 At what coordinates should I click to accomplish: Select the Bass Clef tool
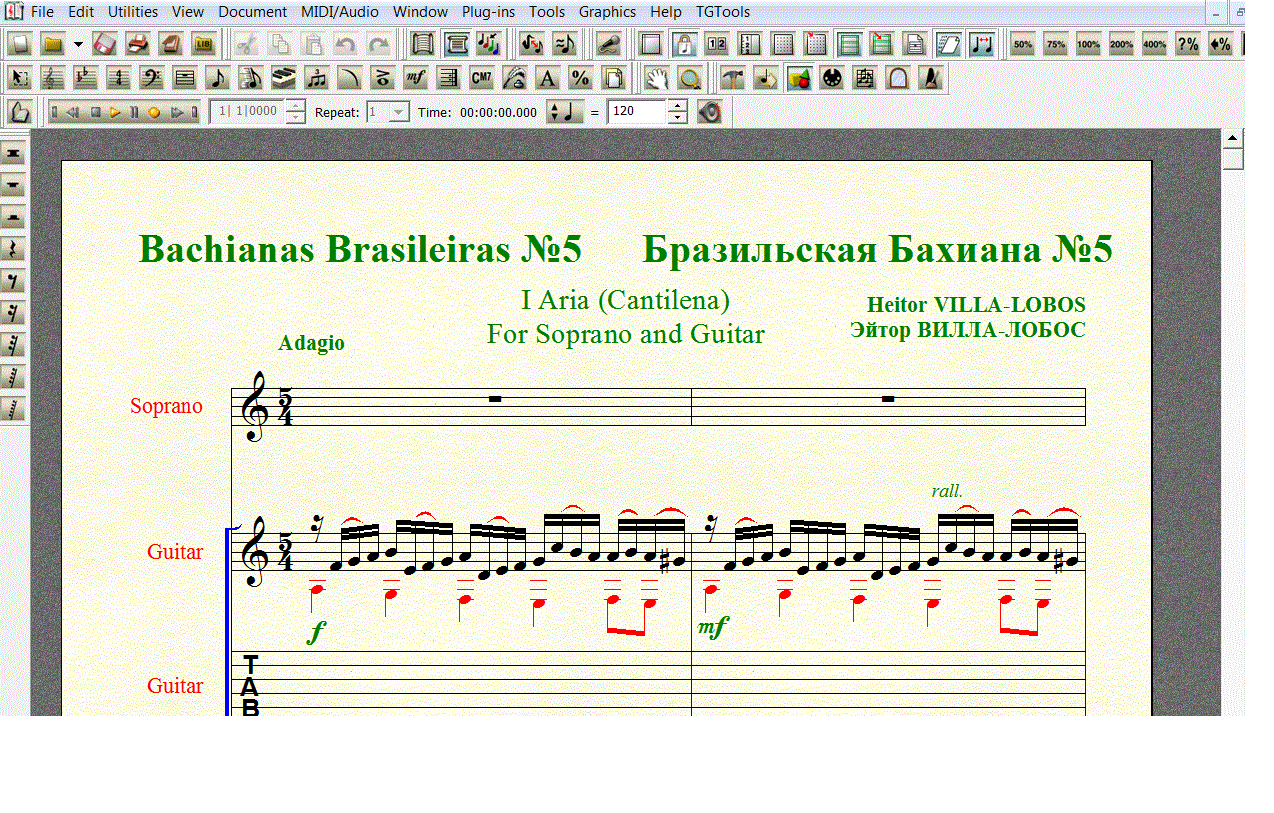coord(151,78)
